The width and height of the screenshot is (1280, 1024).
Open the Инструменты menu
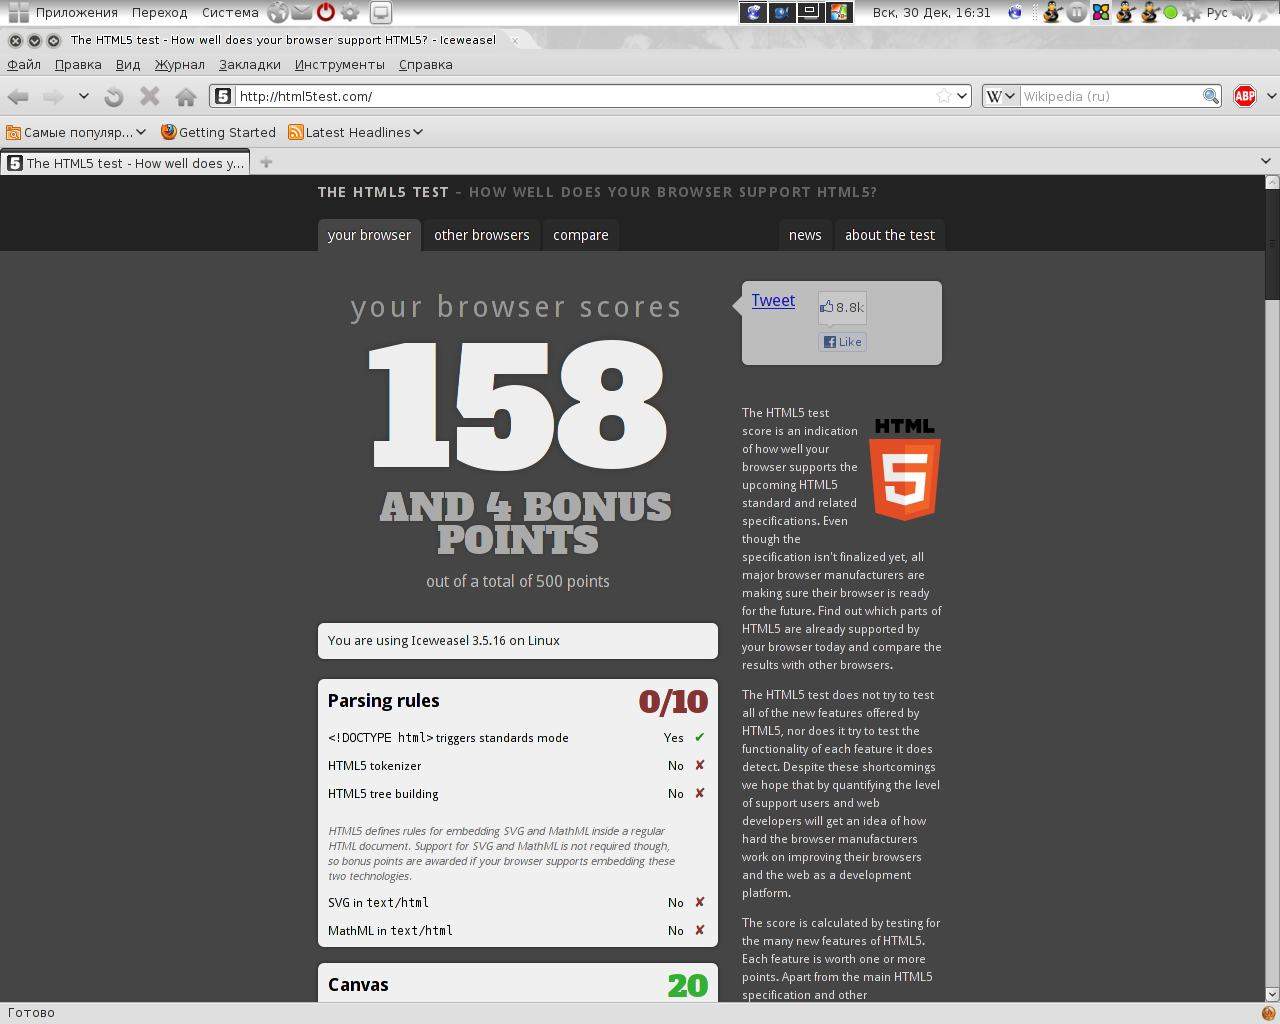coord(340,64)
